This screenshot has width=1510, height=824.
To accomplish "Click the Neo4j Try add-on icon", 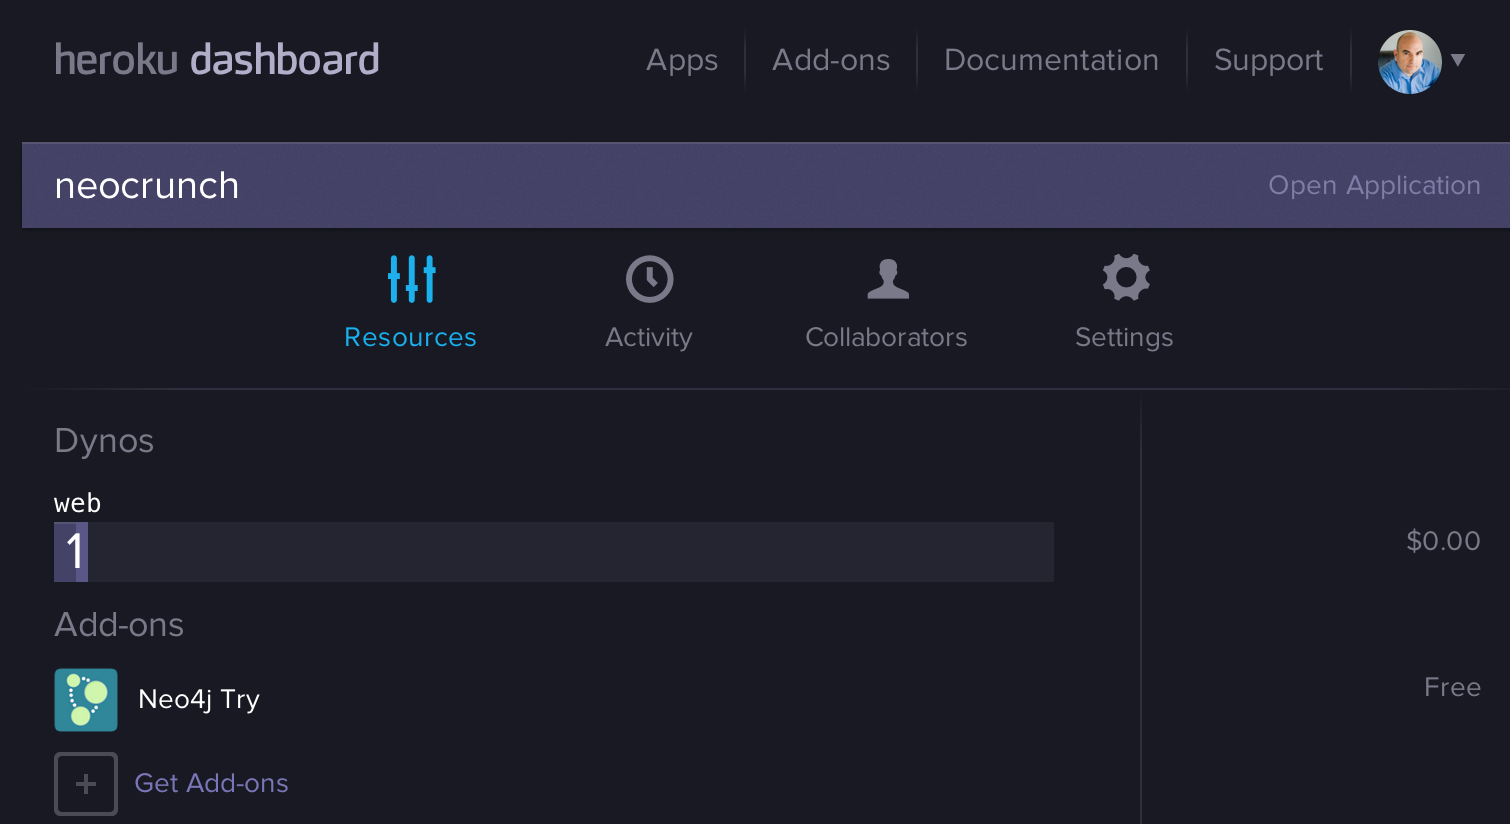I will pos(86,700).
